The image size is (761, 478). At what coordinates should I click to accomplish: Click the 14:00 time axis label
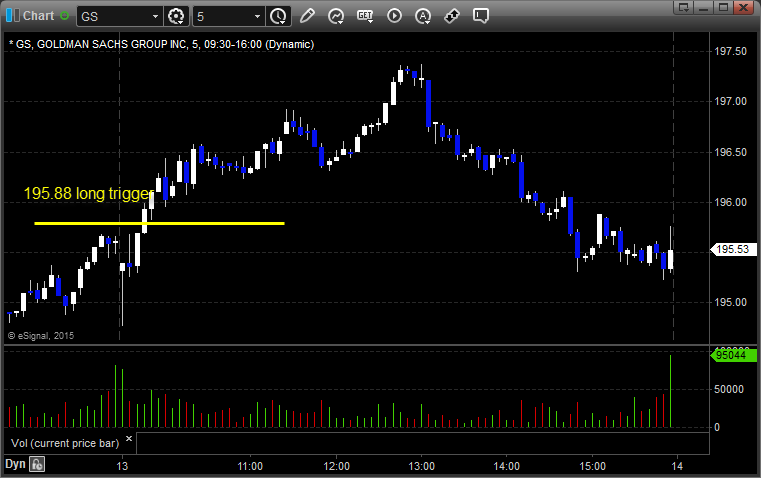pyautogui.click(x=507, y=466)
